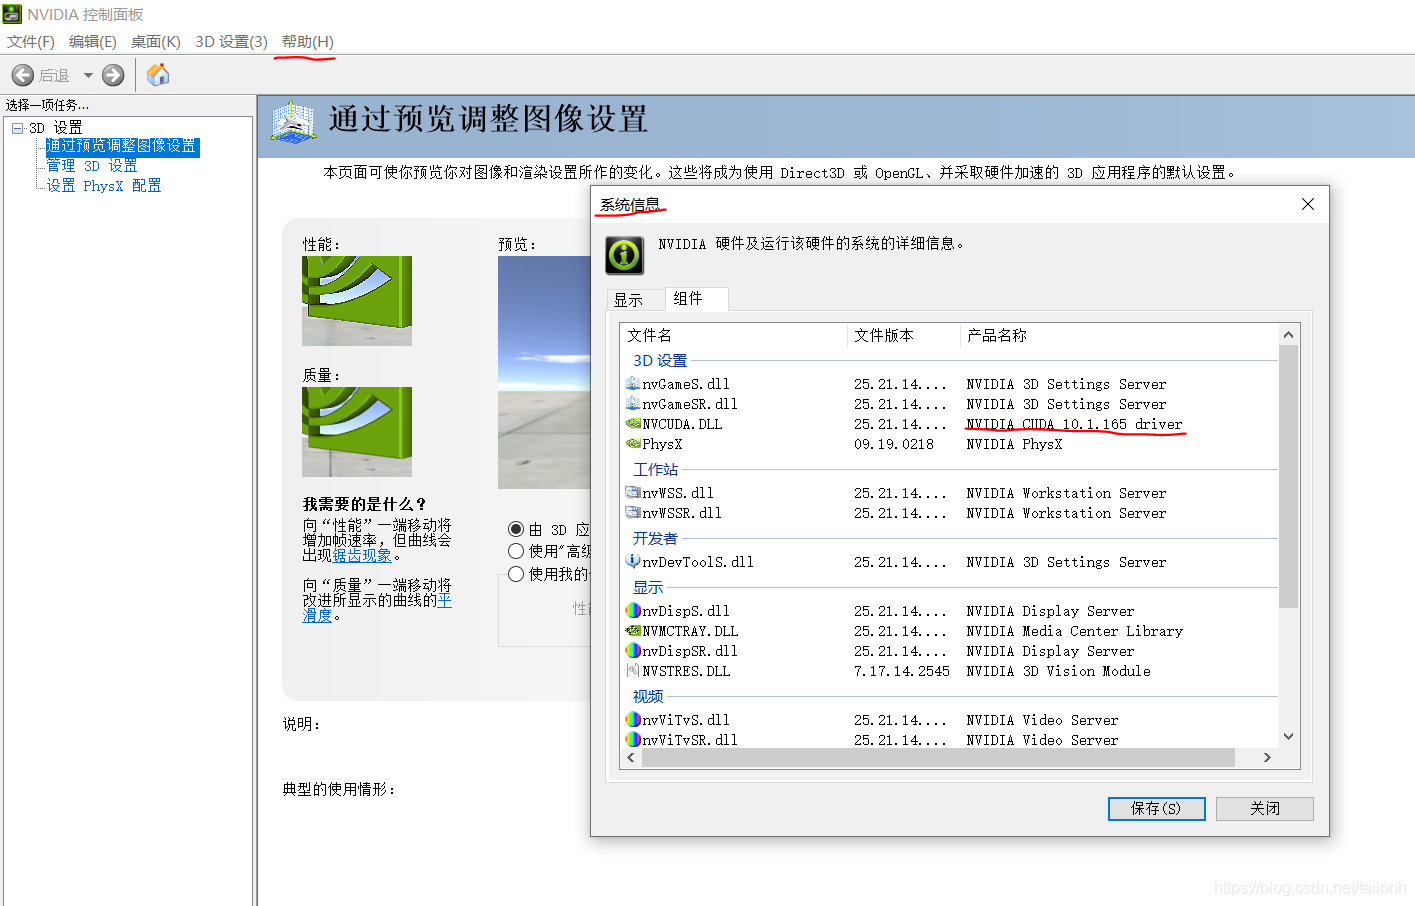1415x906 pixels.
Task: Select the 09.19.0218 PhysX version cell
Action: point(894,444)
